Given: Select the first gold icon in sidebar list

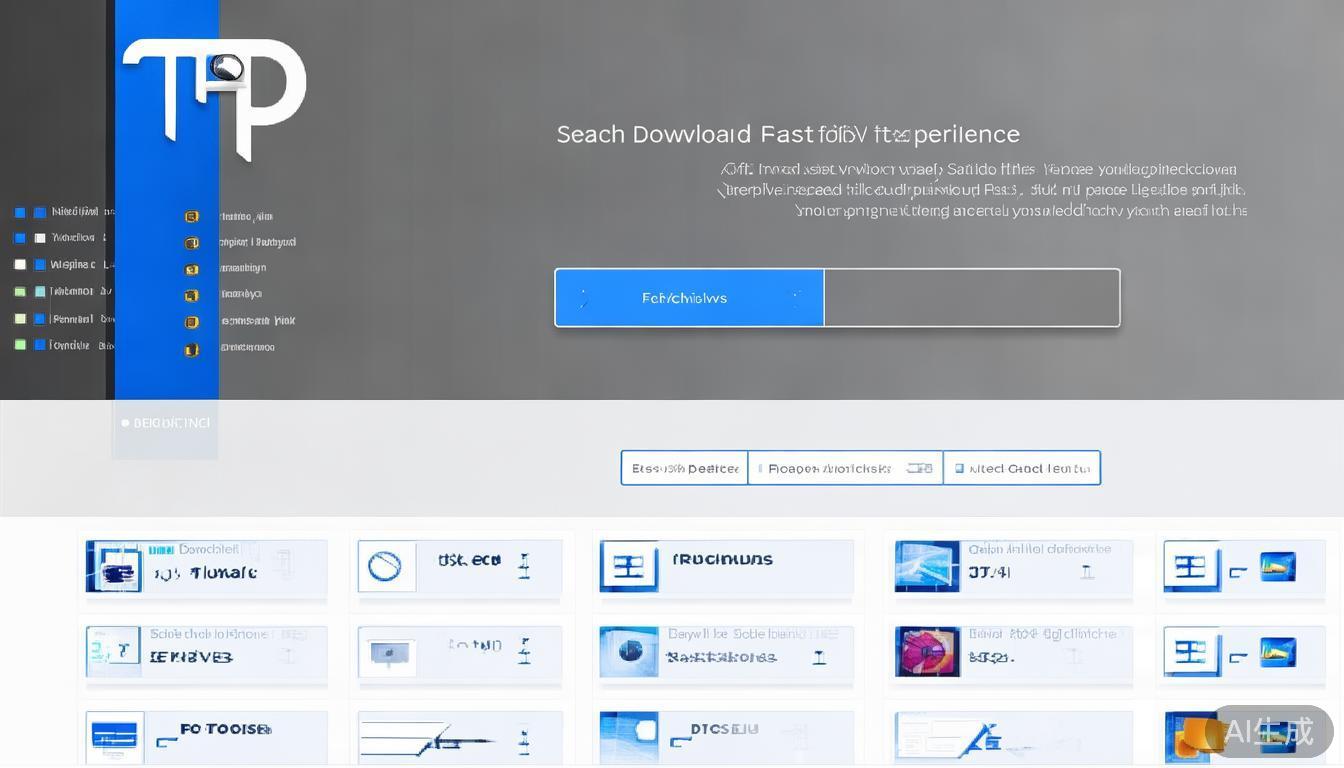Looking at the screenshot, I should pos(192,216).
